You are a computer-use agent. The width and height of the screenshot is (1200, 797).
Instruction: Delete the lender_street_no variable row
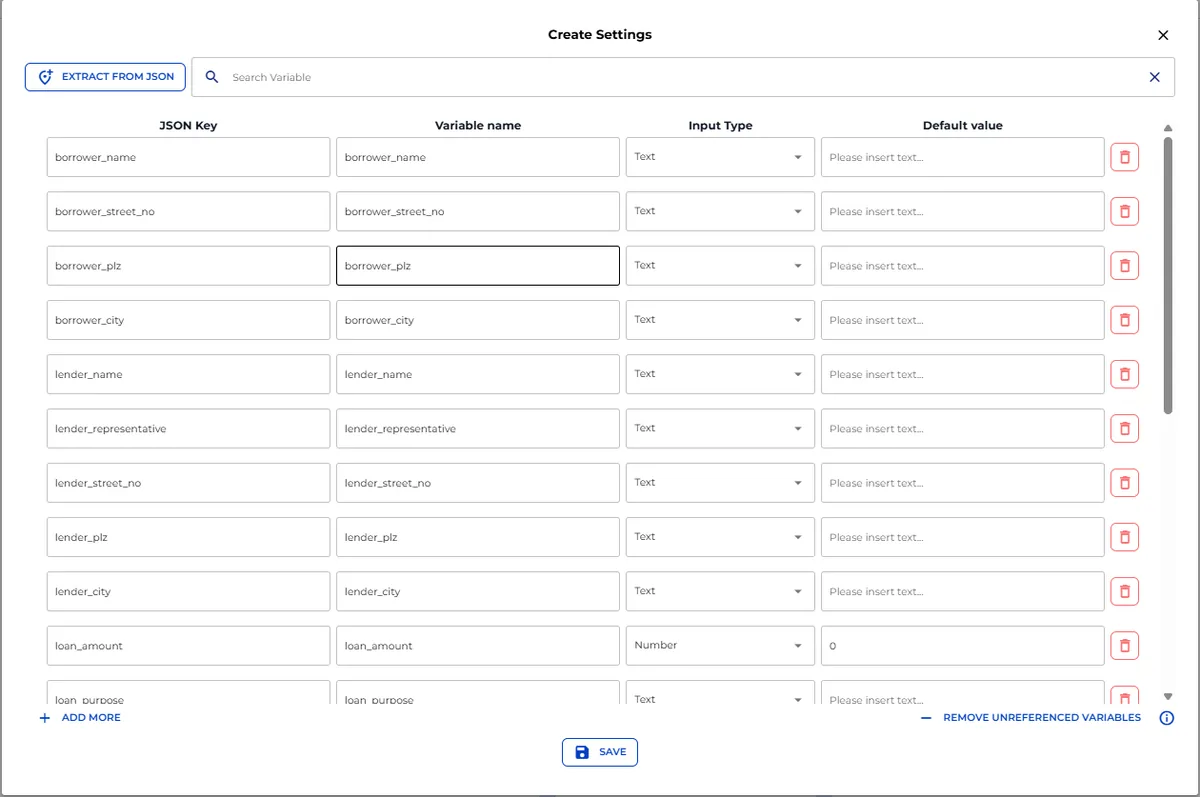click(x=1124, y=483)
